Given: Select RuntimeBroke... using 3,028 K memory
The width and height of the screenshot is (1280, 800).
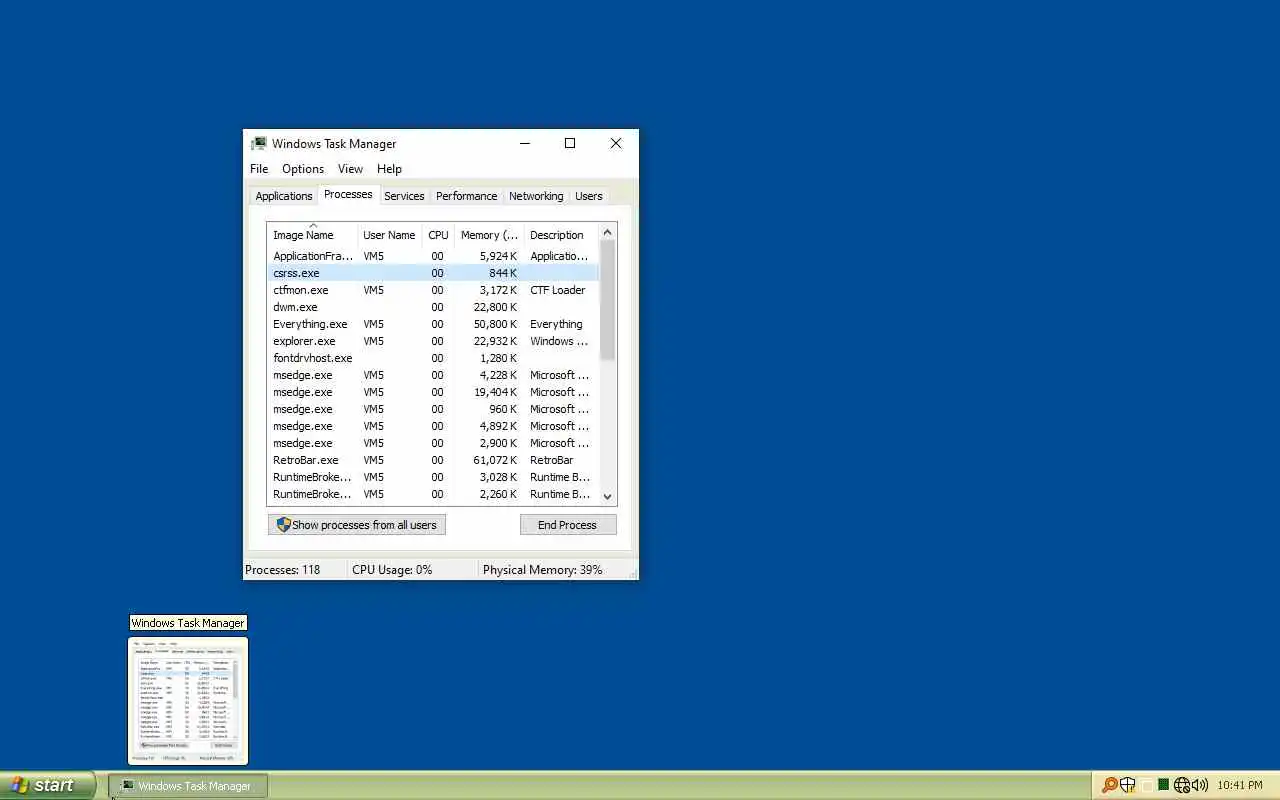Looking at the screenshot, I should tap(433, 477).
